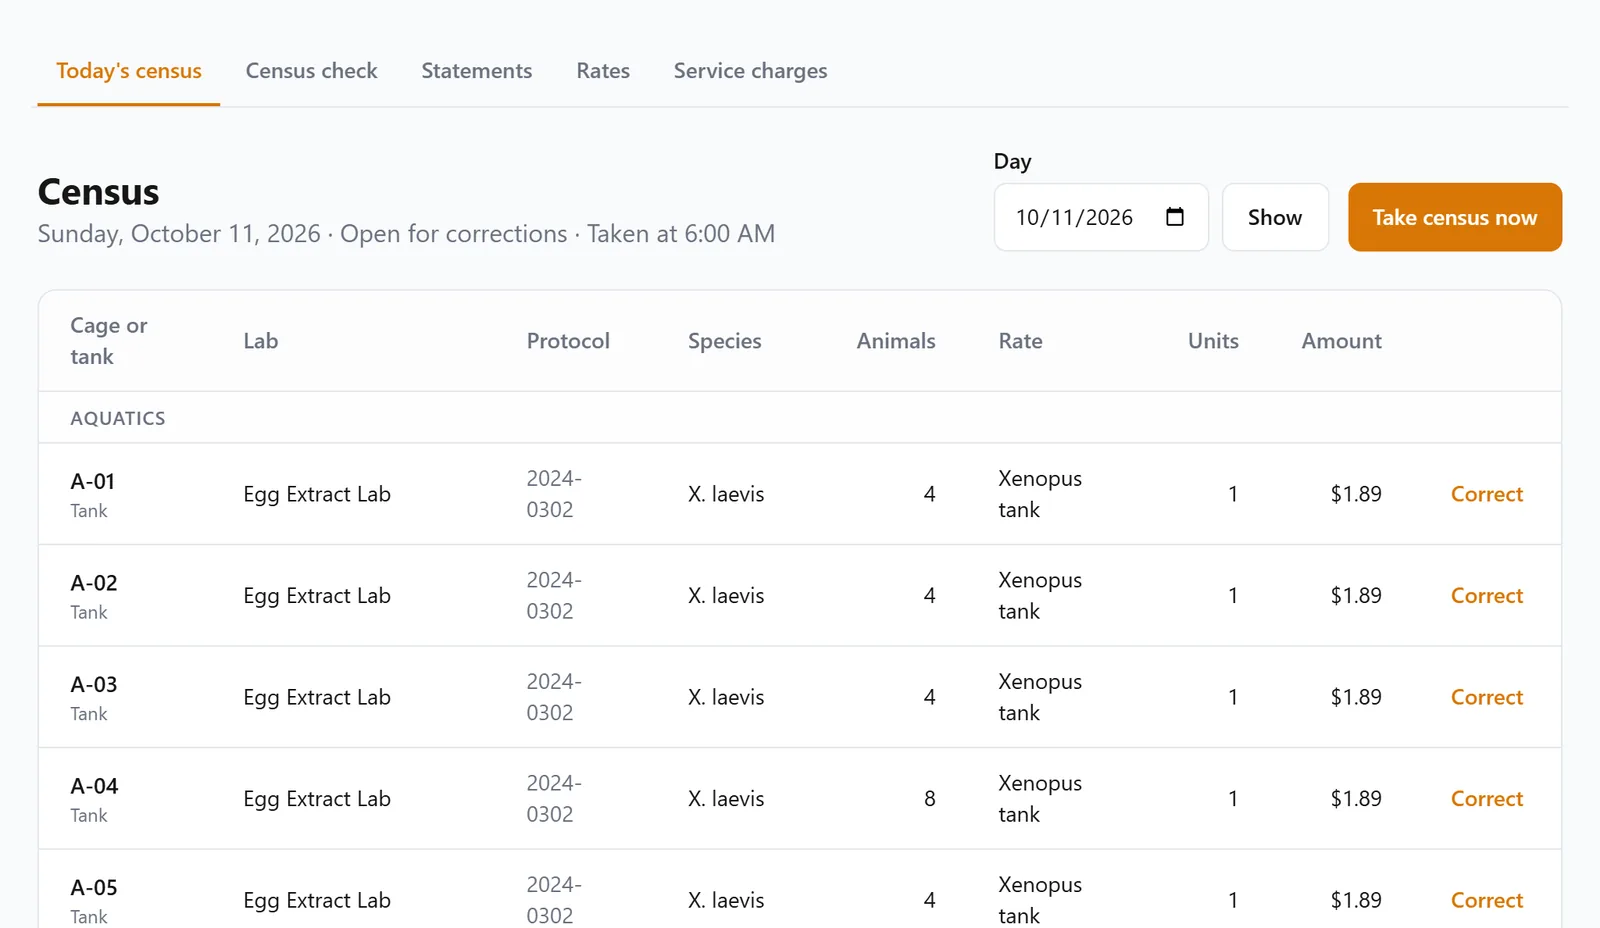Image resolution: width=1600 pixels, height=928 pixels.
Task: Click the animal count 8 in A-04 row
Action: (x=929, y=799)
